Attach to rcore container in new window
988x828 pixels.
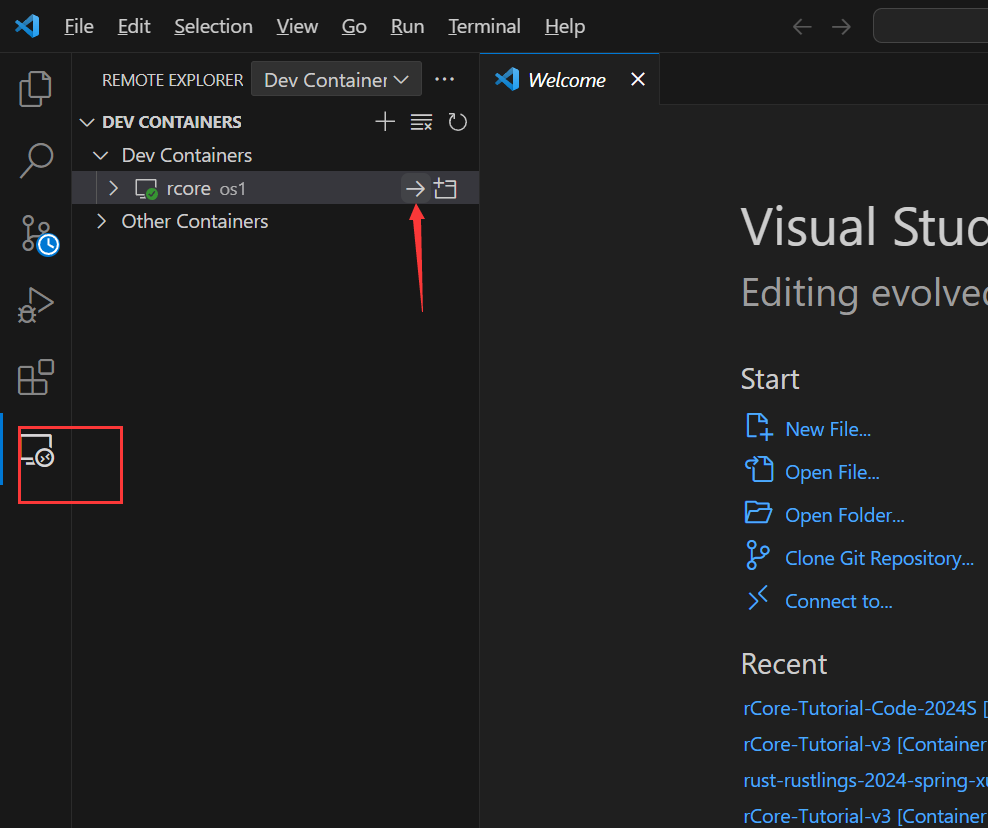[x=445, y=188]
